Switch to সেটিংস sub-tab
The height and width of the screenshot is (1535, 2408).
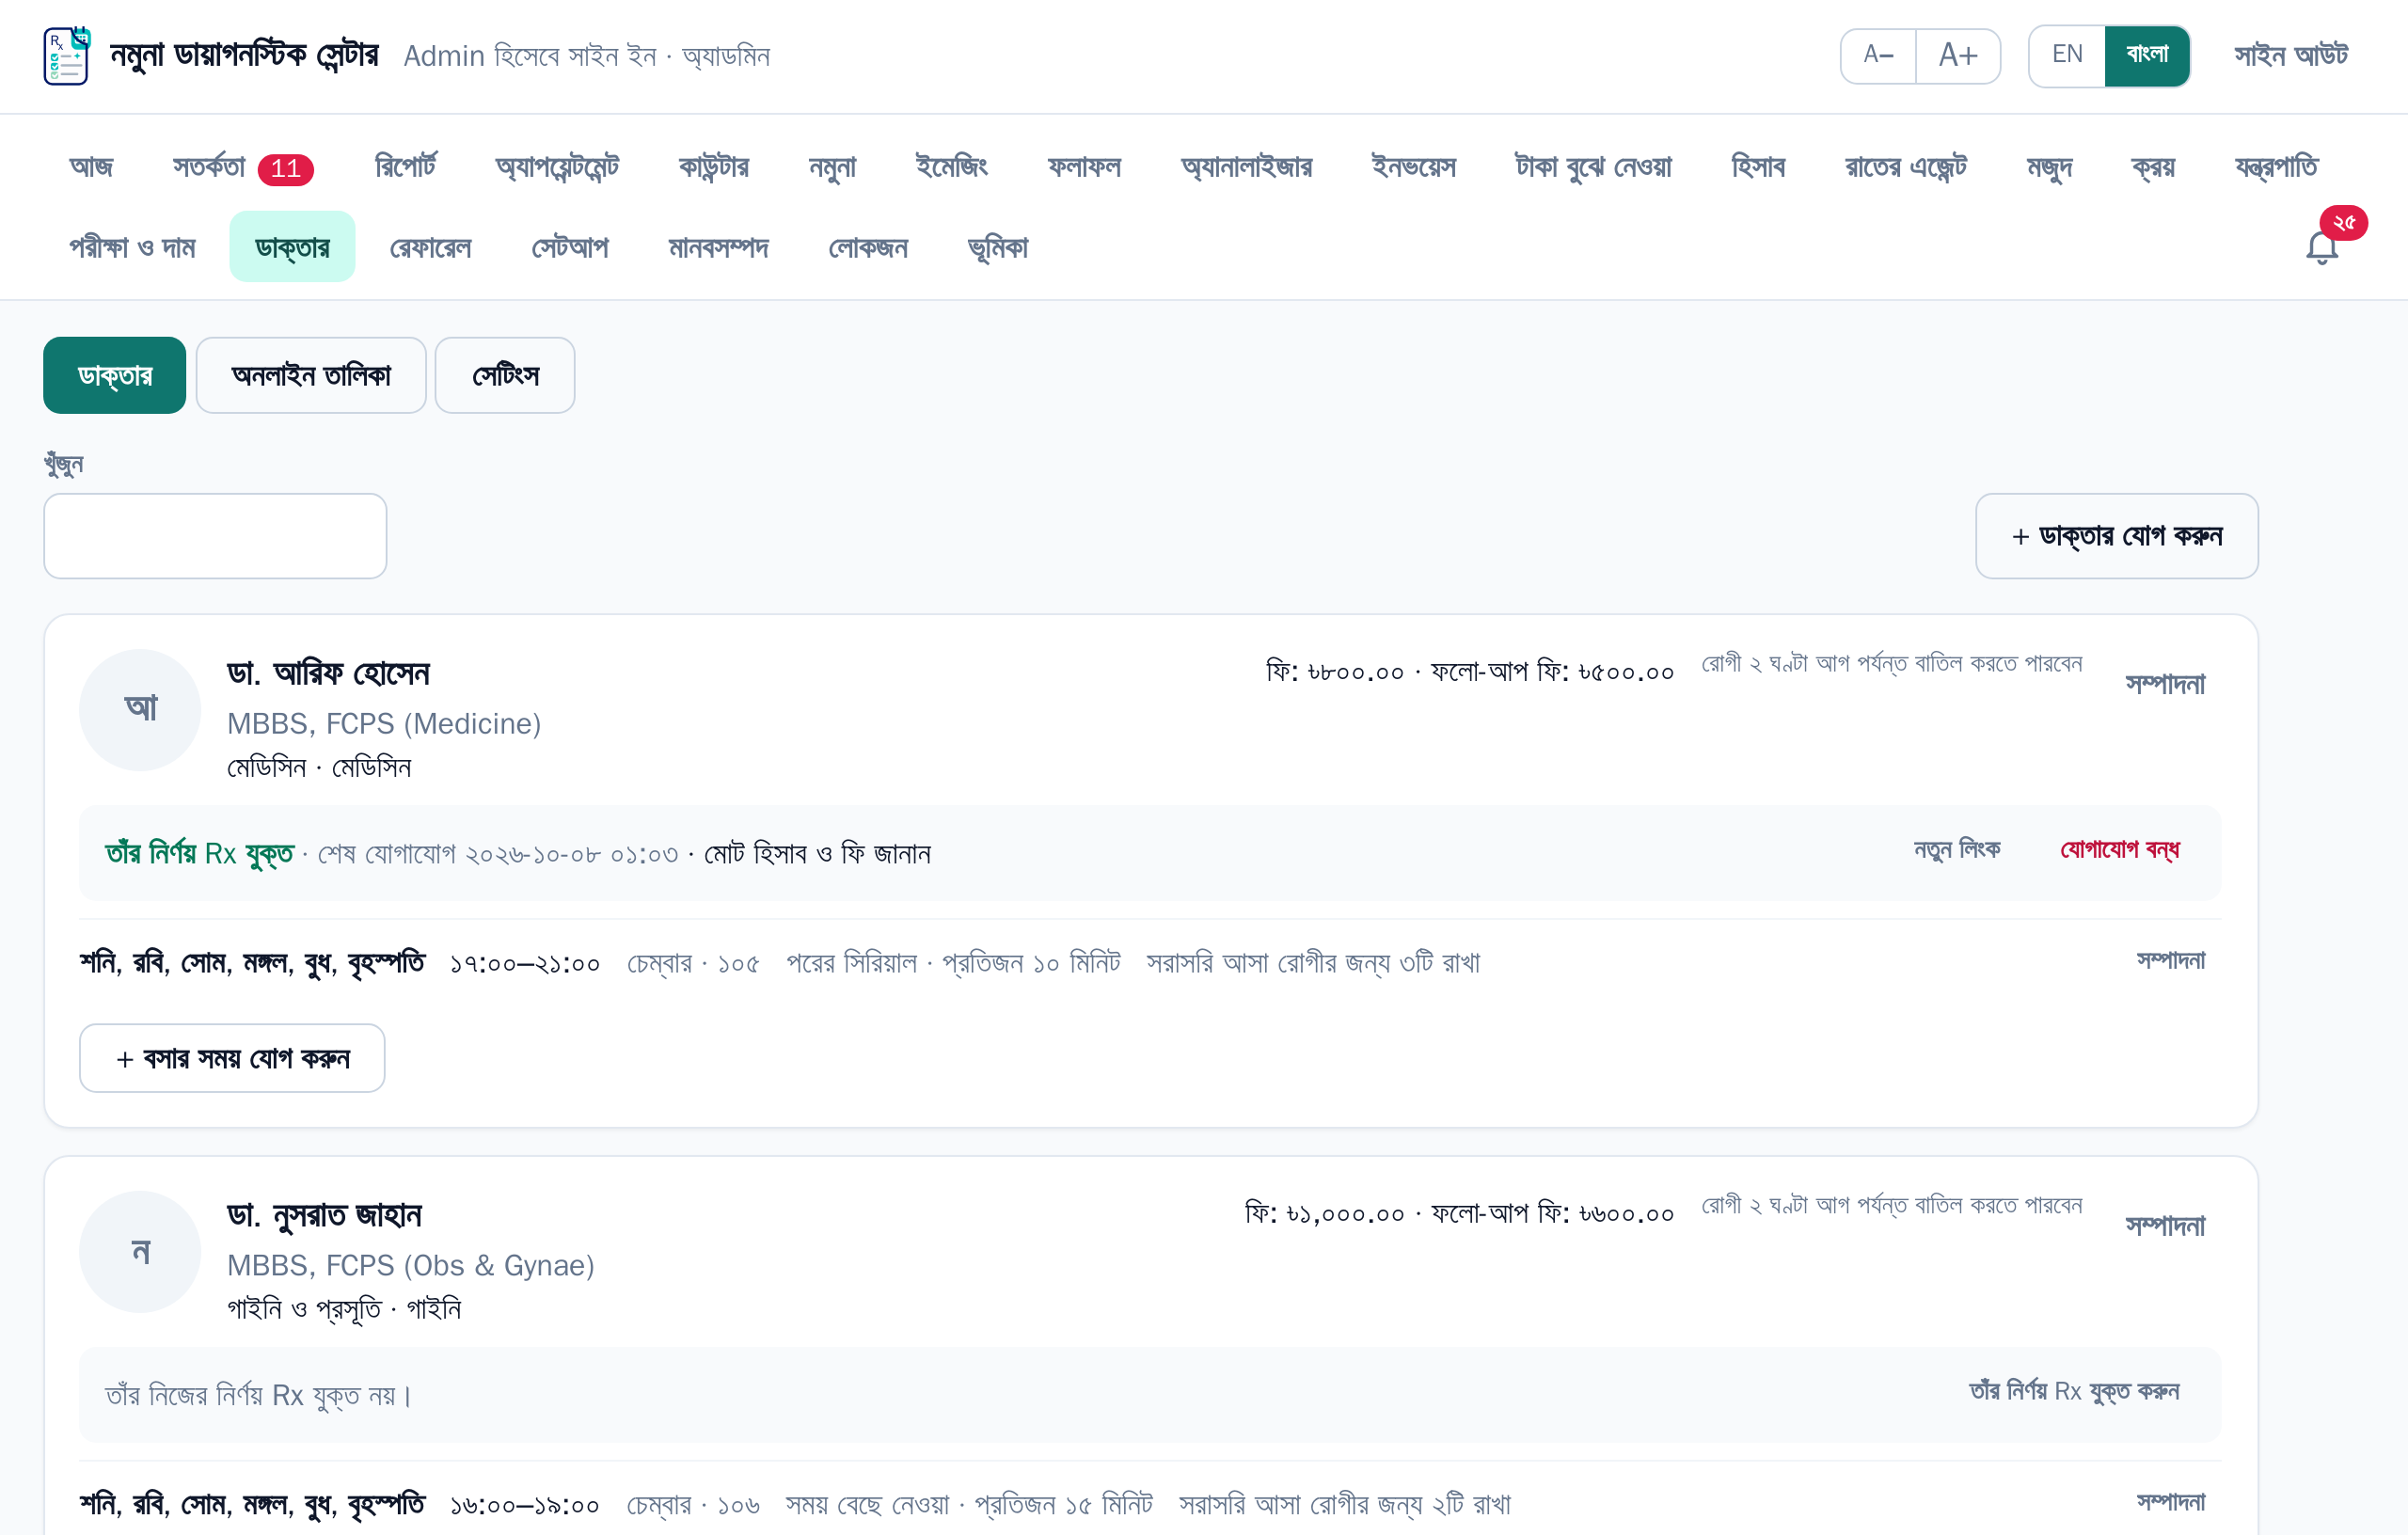[x=505, y=375]
